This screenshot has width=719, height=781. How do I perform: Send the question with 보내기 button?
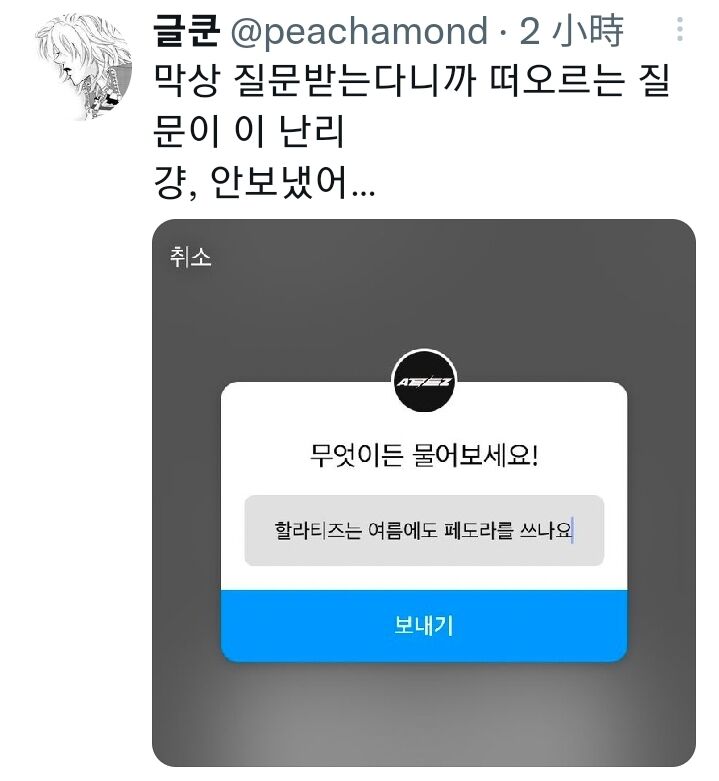click(x=424, y=626)
